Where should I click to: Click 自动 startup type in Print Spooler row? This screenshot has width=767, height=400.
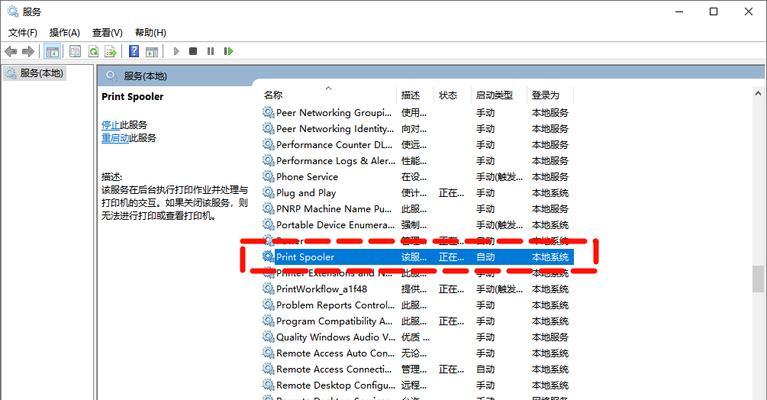(x=485, y=257)
